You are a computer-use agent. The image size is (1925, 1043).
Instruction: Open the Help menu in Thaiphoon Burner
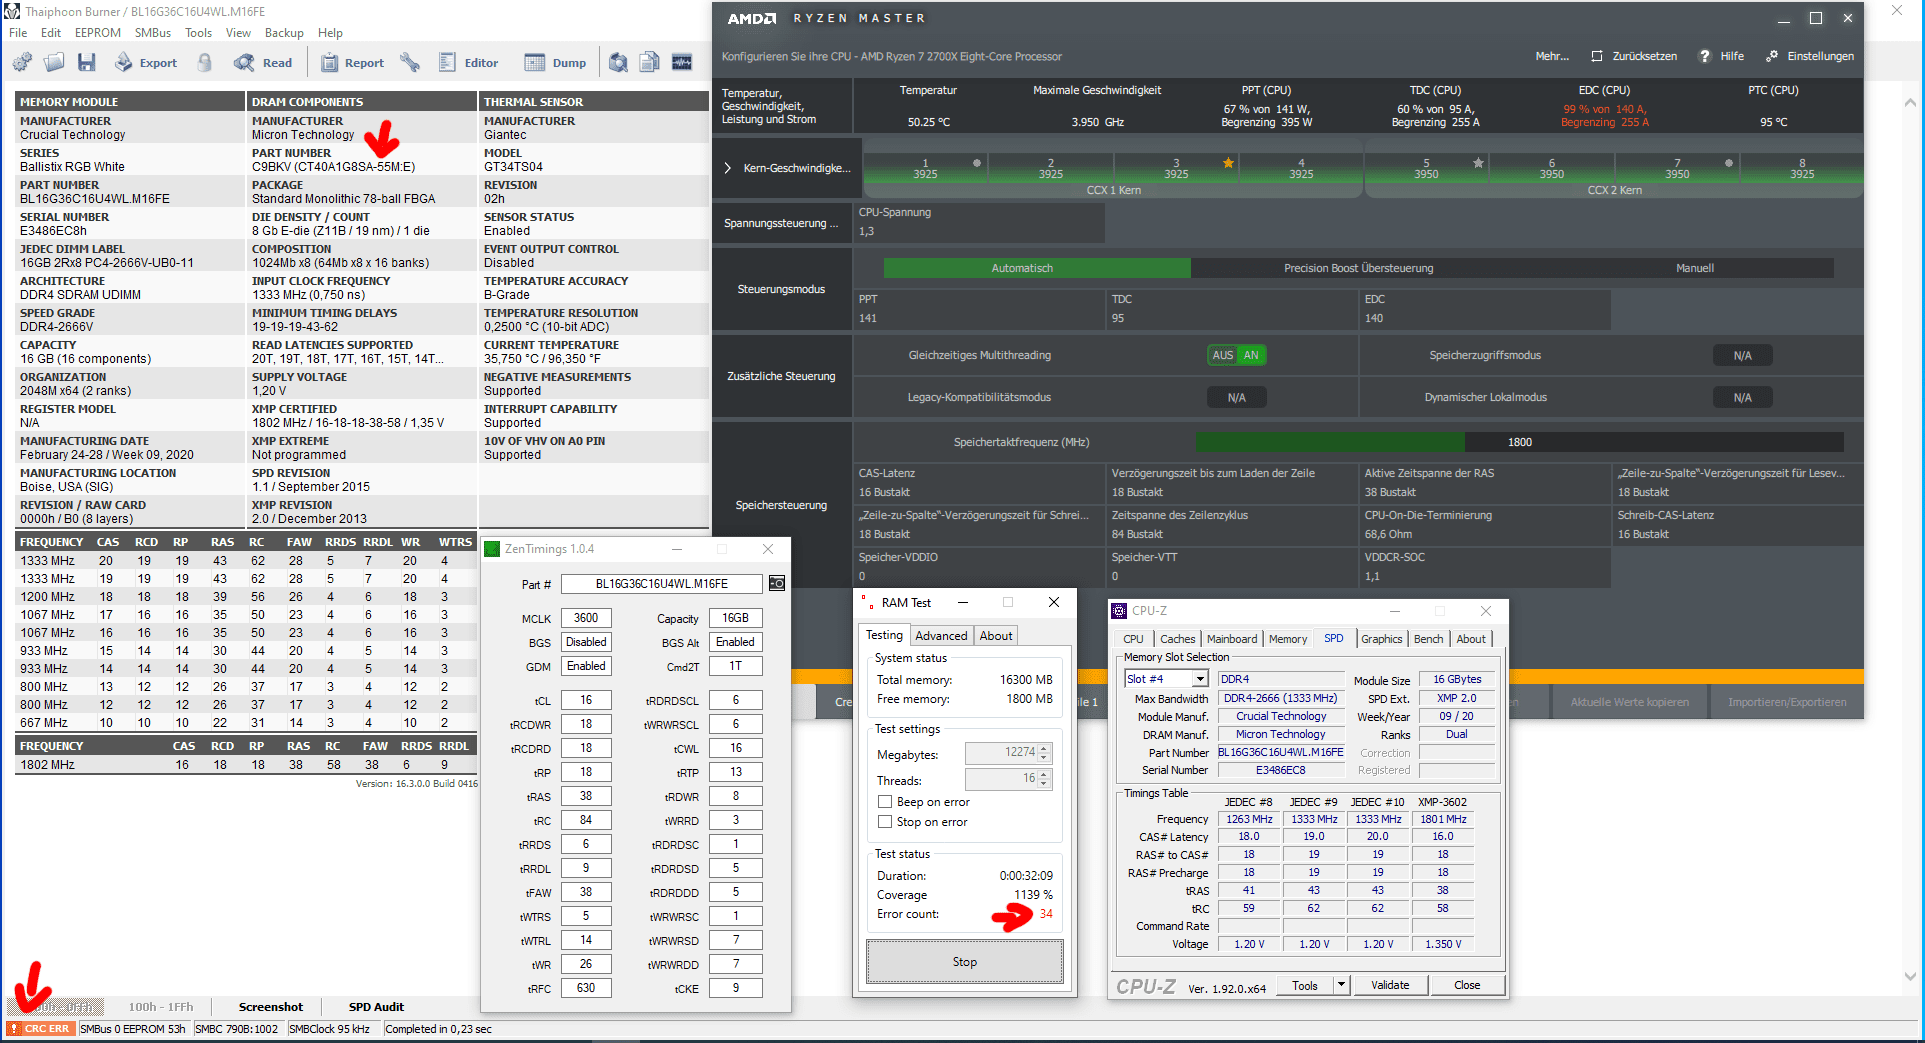pyautogui.click(x=330, y=33)
